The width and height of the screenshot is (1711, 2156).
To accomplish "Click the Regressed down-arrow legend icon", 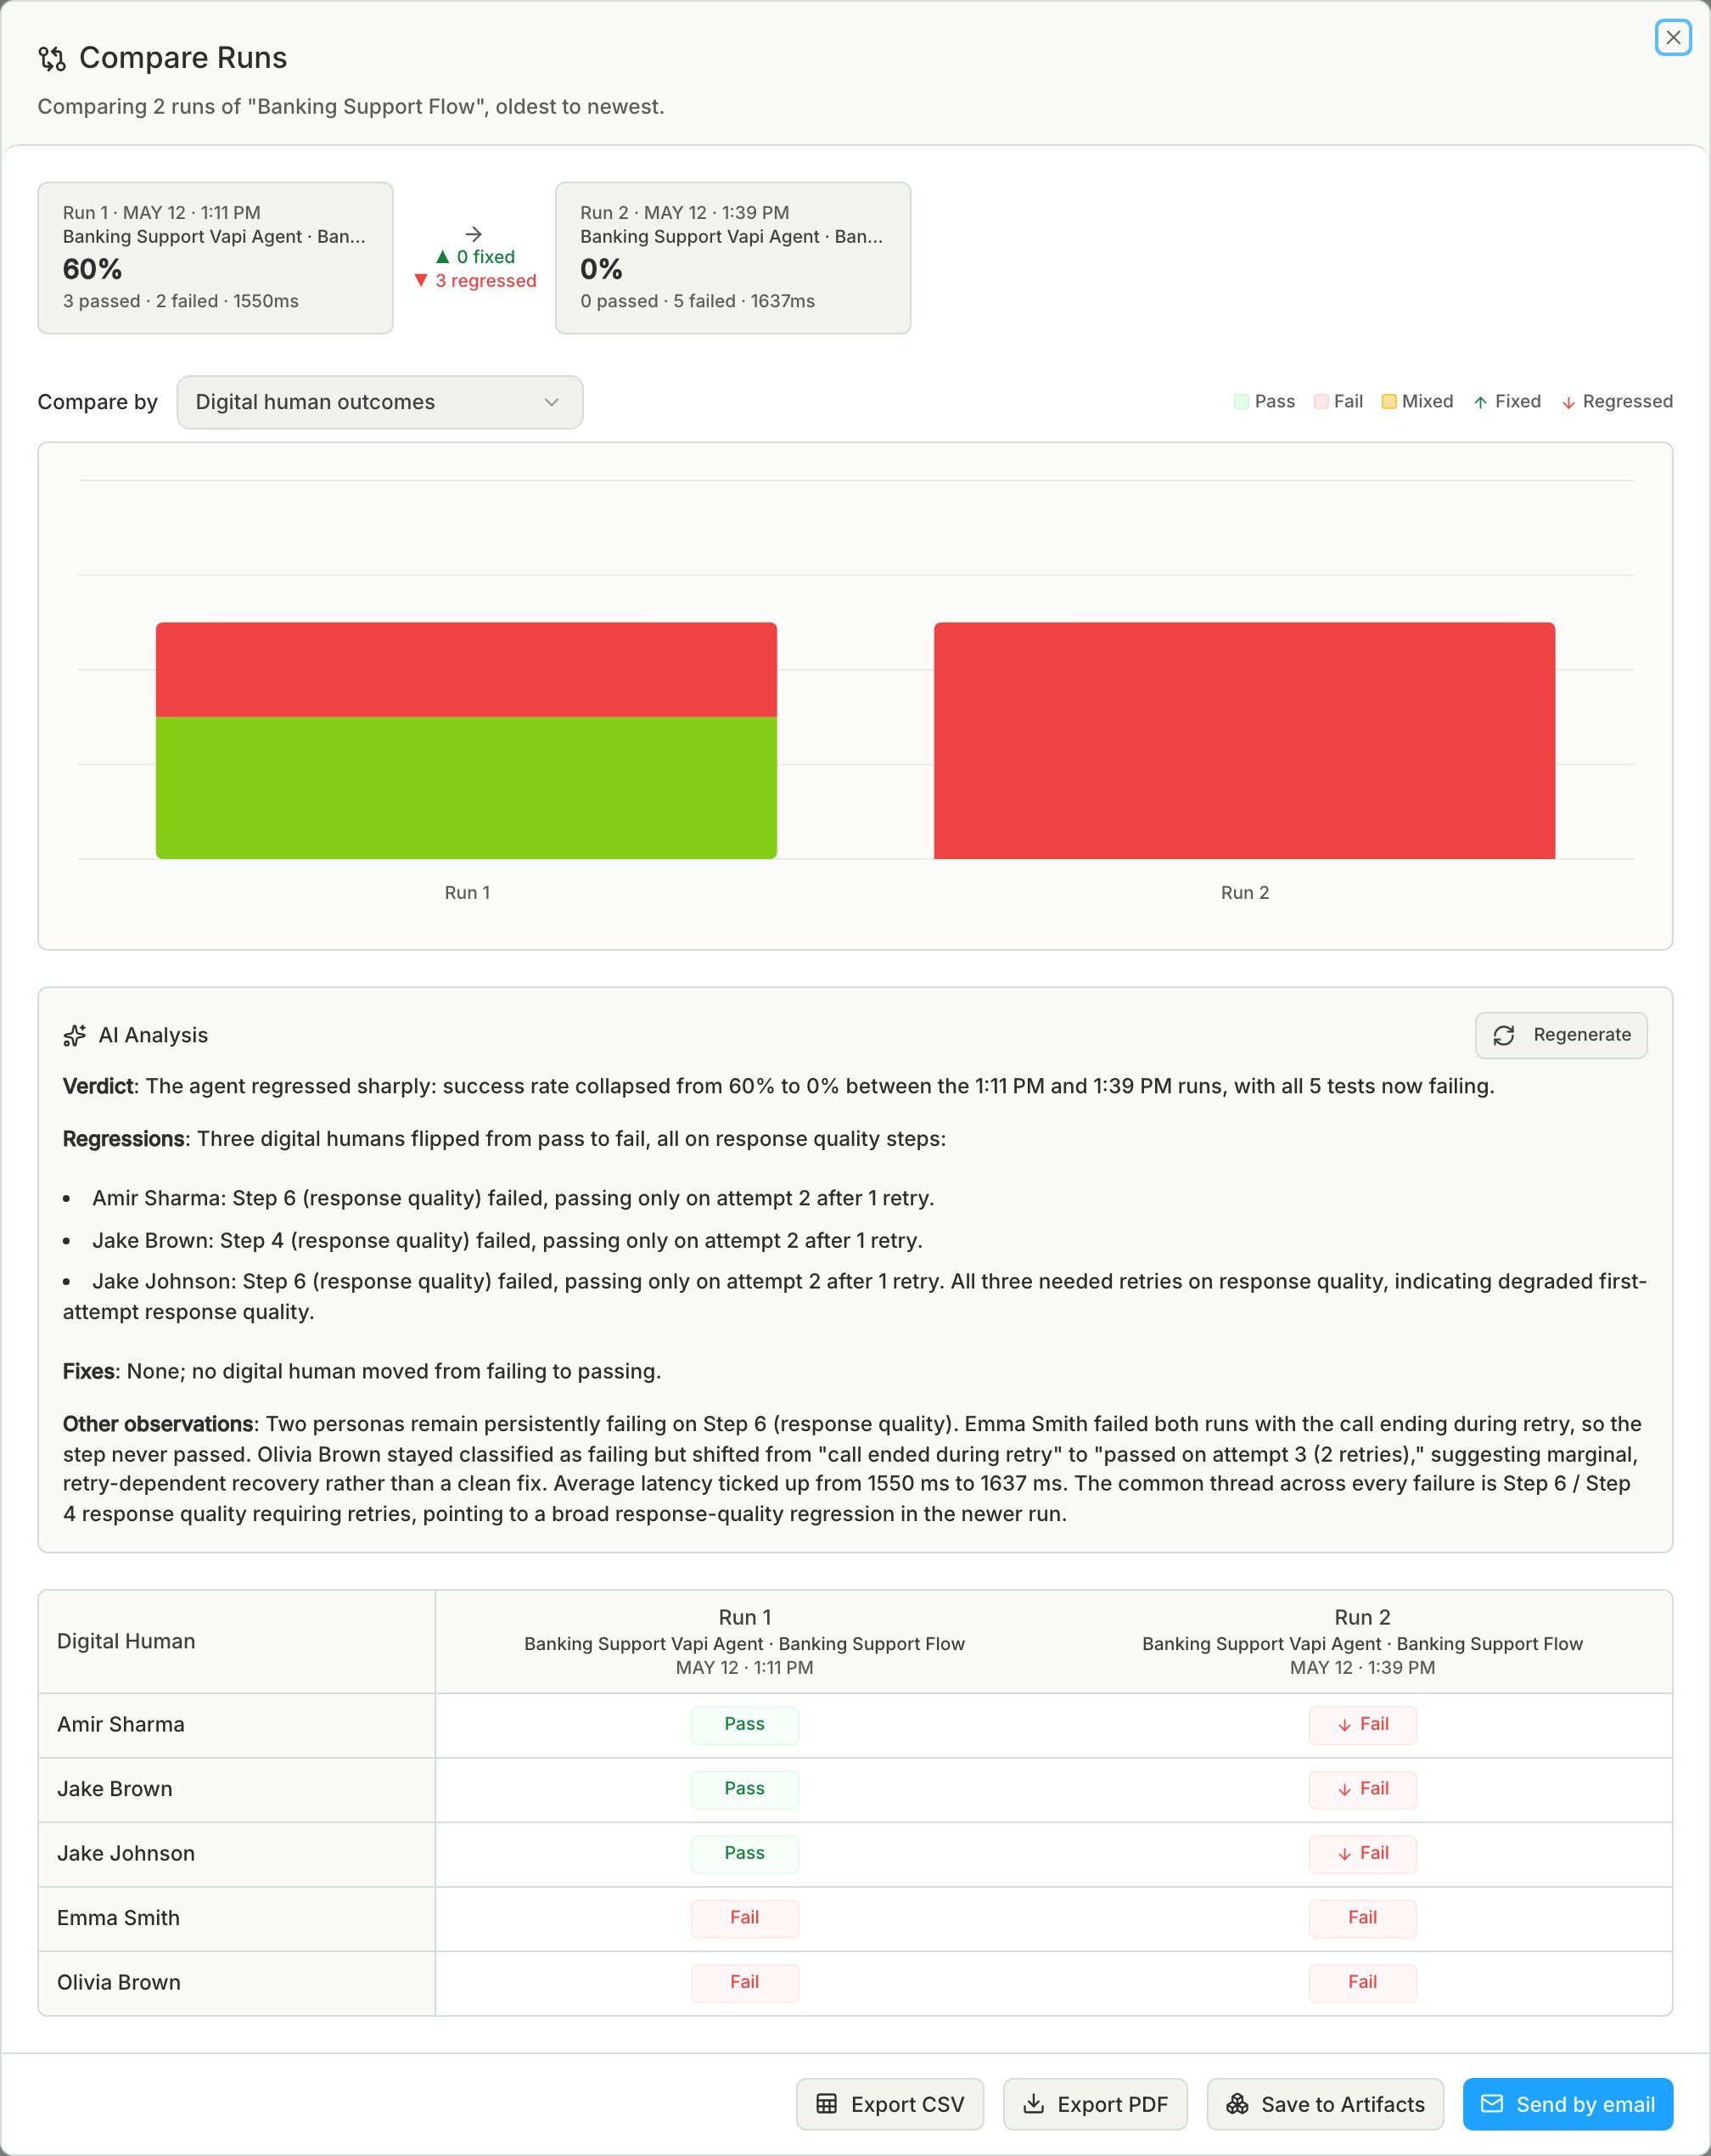I will pyautogui.click(x=1568, y=402).
